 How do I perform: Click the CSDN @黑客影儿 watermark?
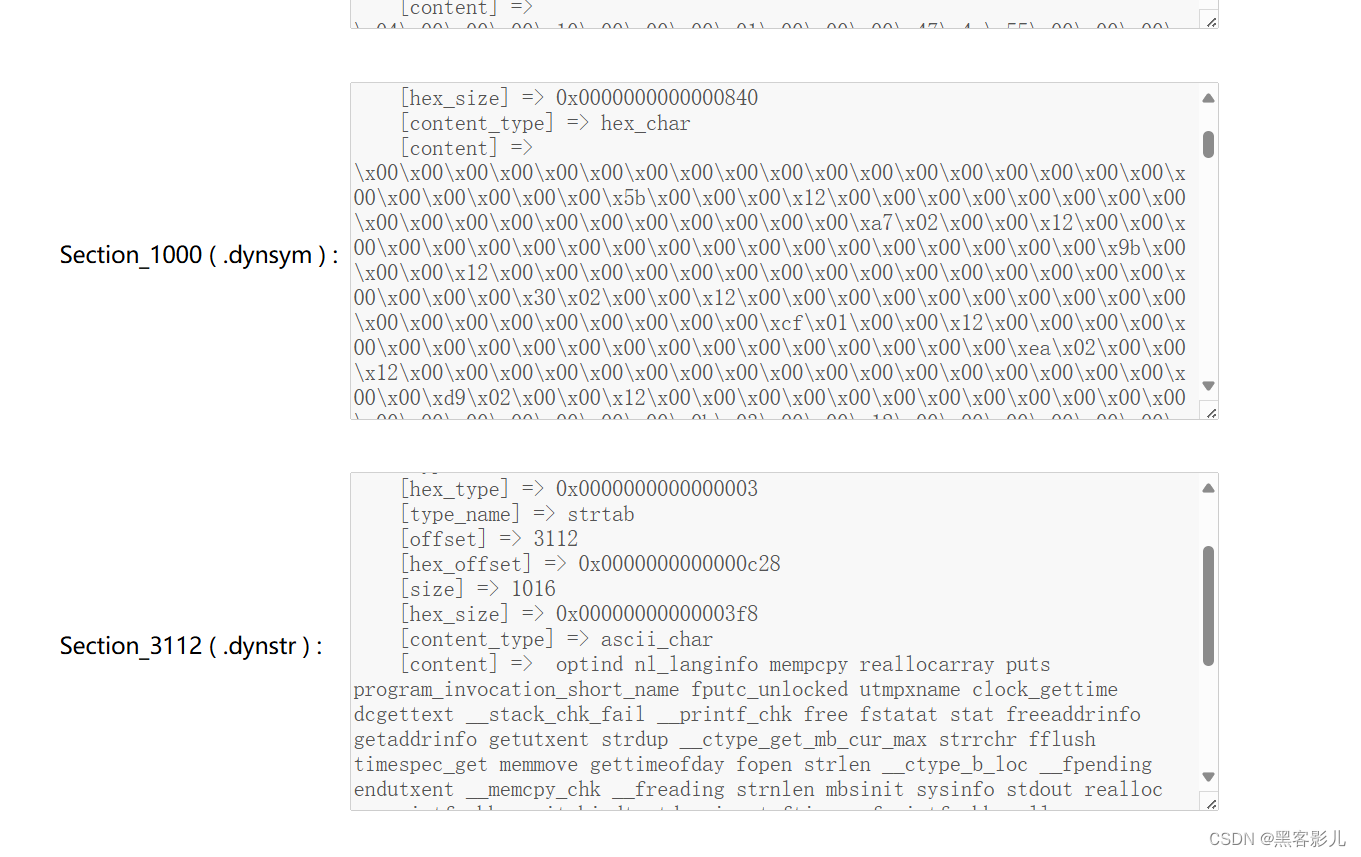(x=1277, y=839)
